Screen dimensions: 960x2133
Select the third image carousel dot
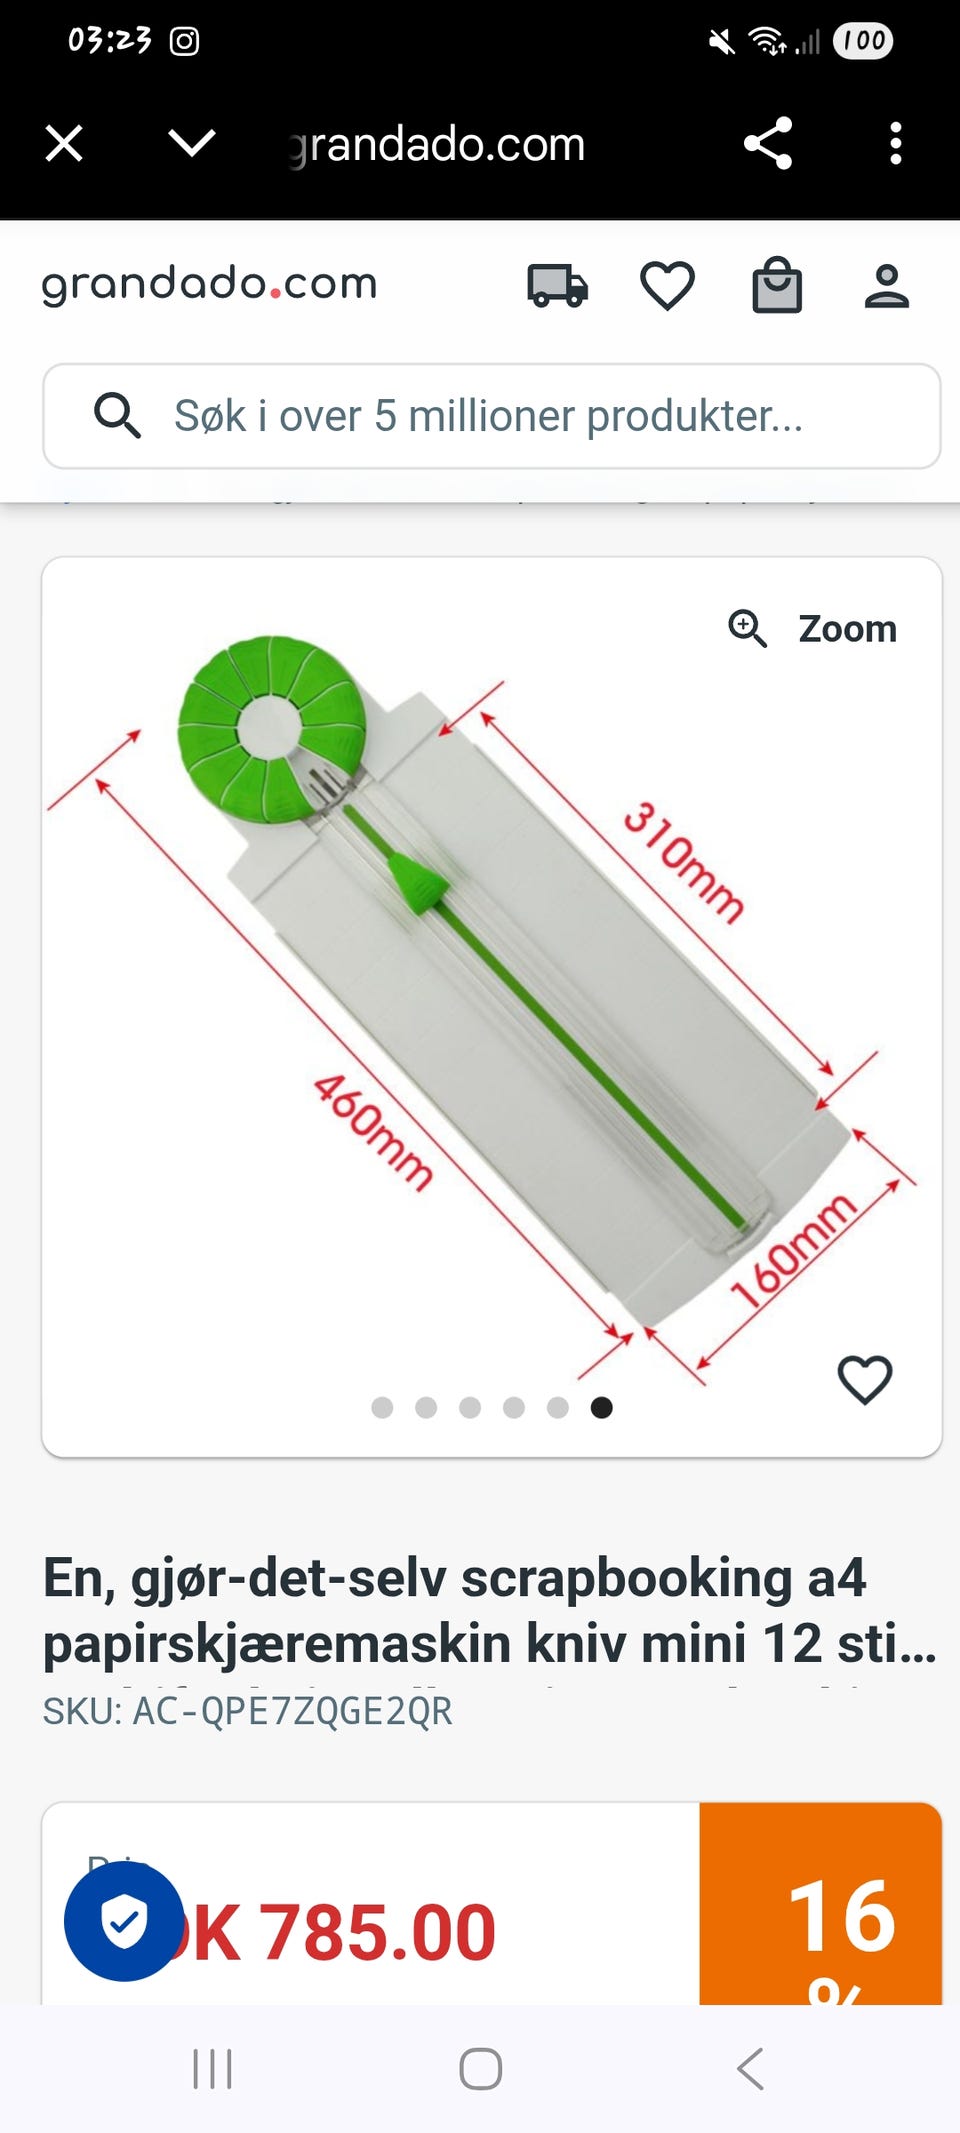point(470,1408)
